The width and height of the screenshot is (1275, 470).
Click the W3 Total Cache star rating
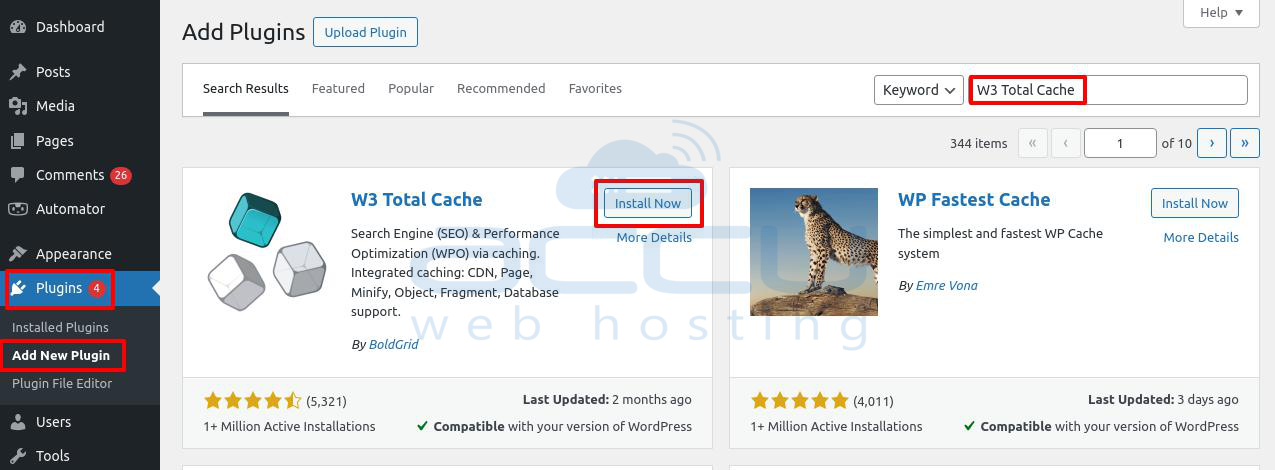coord(253,401)
